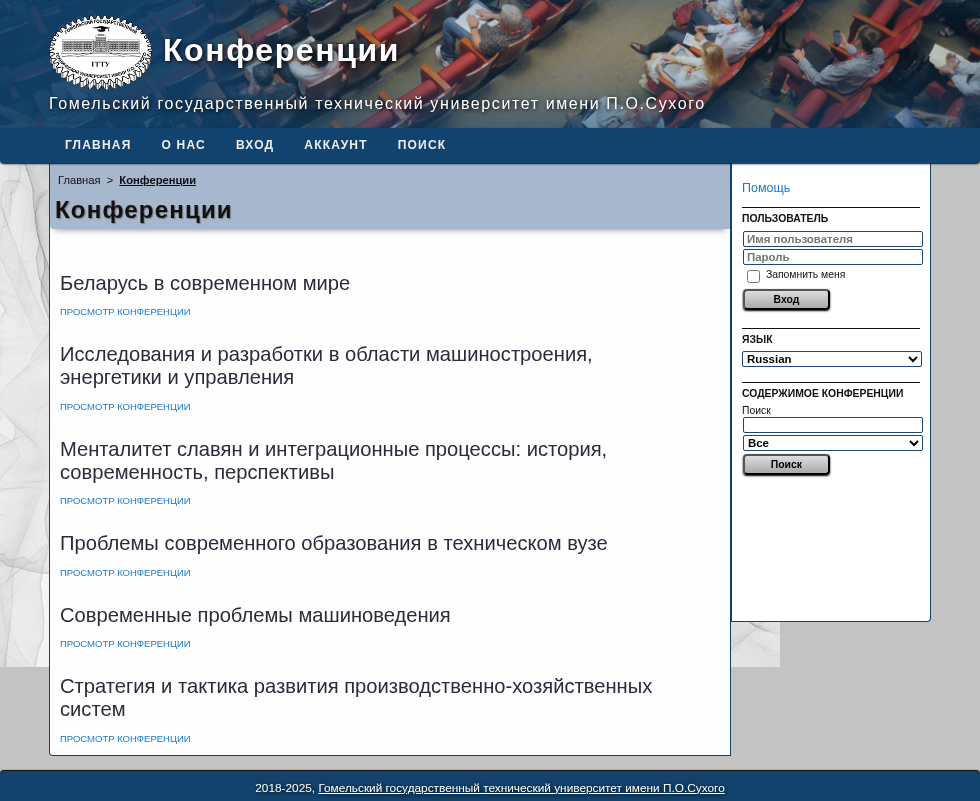View conference under Беларусь в современном мире
980x801 pixels.
click(125, 312)
